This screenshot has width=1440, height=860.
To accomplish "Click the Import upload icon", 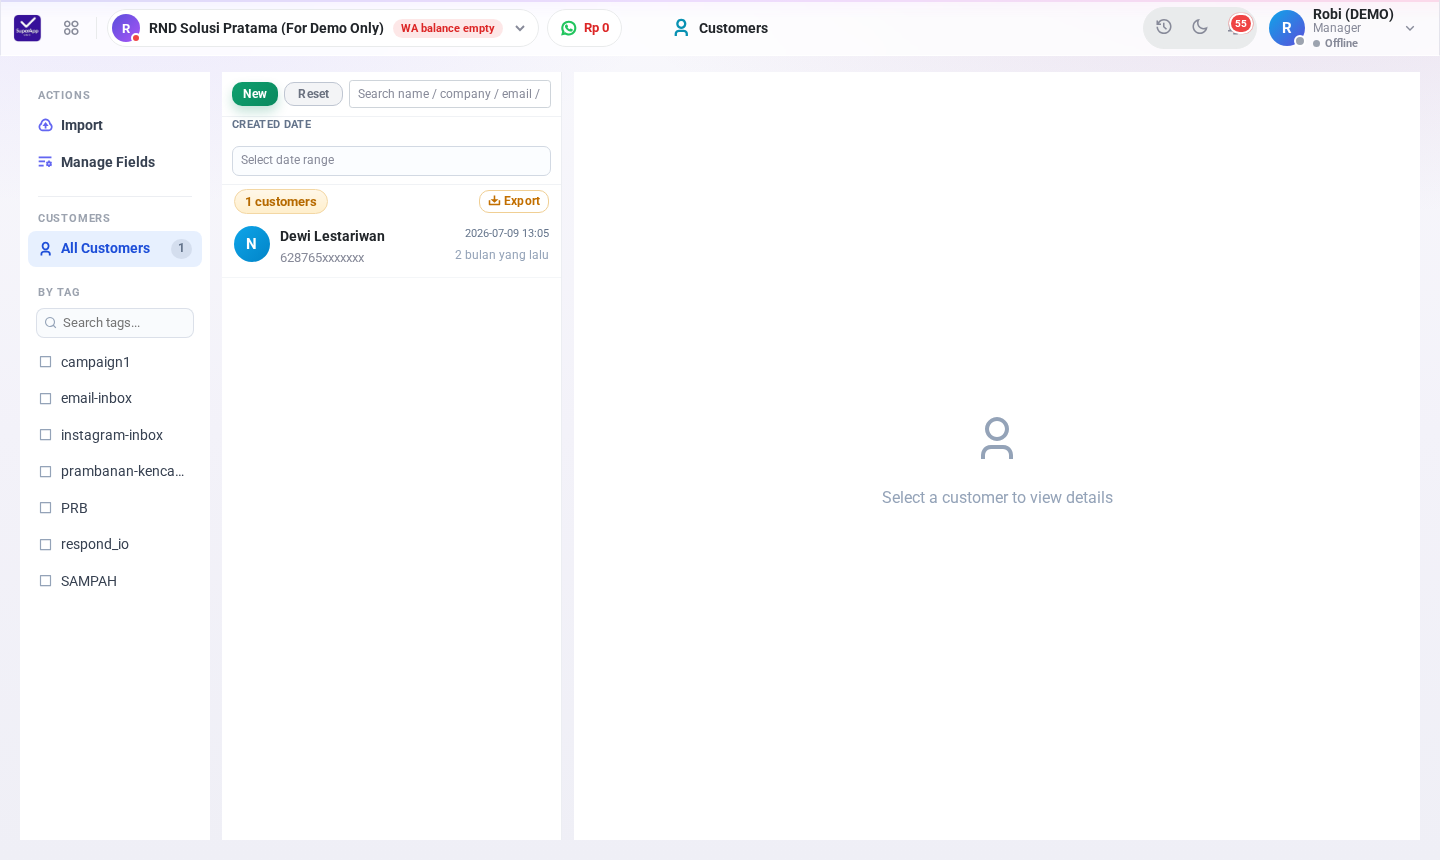I will click(x=45, y=125).
